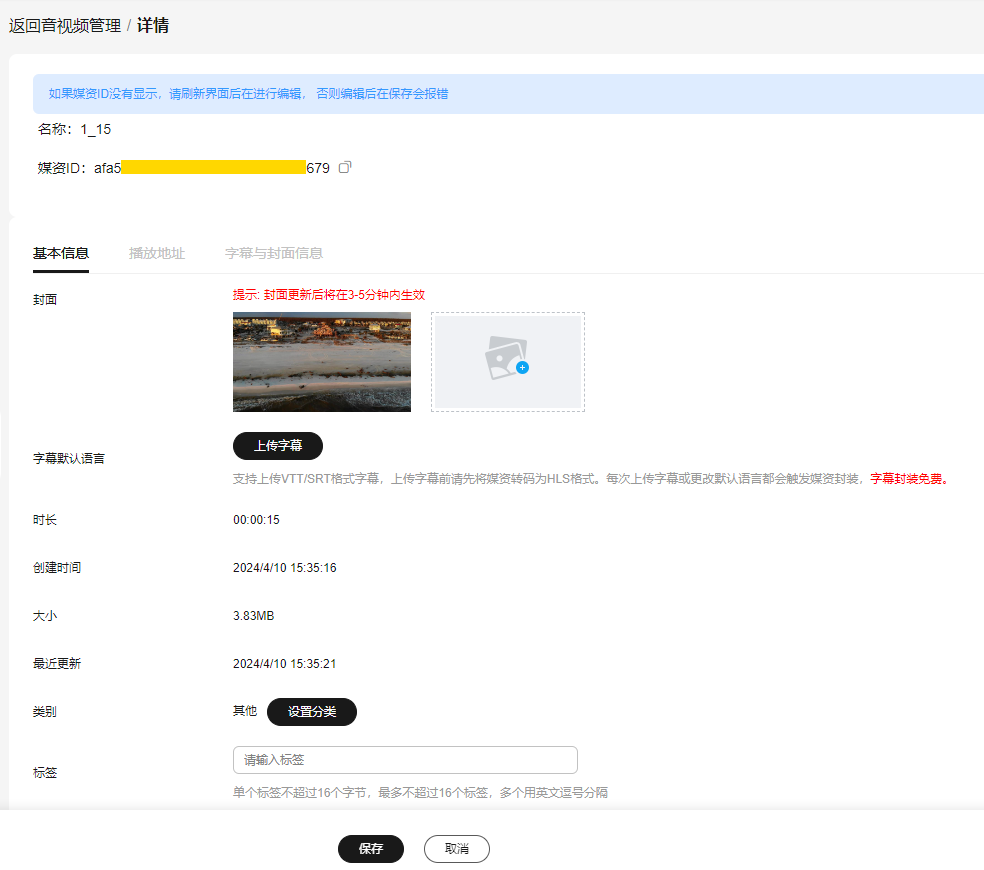The height and width of the screenshot is (870, 984).
Task: Switch to the 播放地址 tab
Action: (157, 253)
